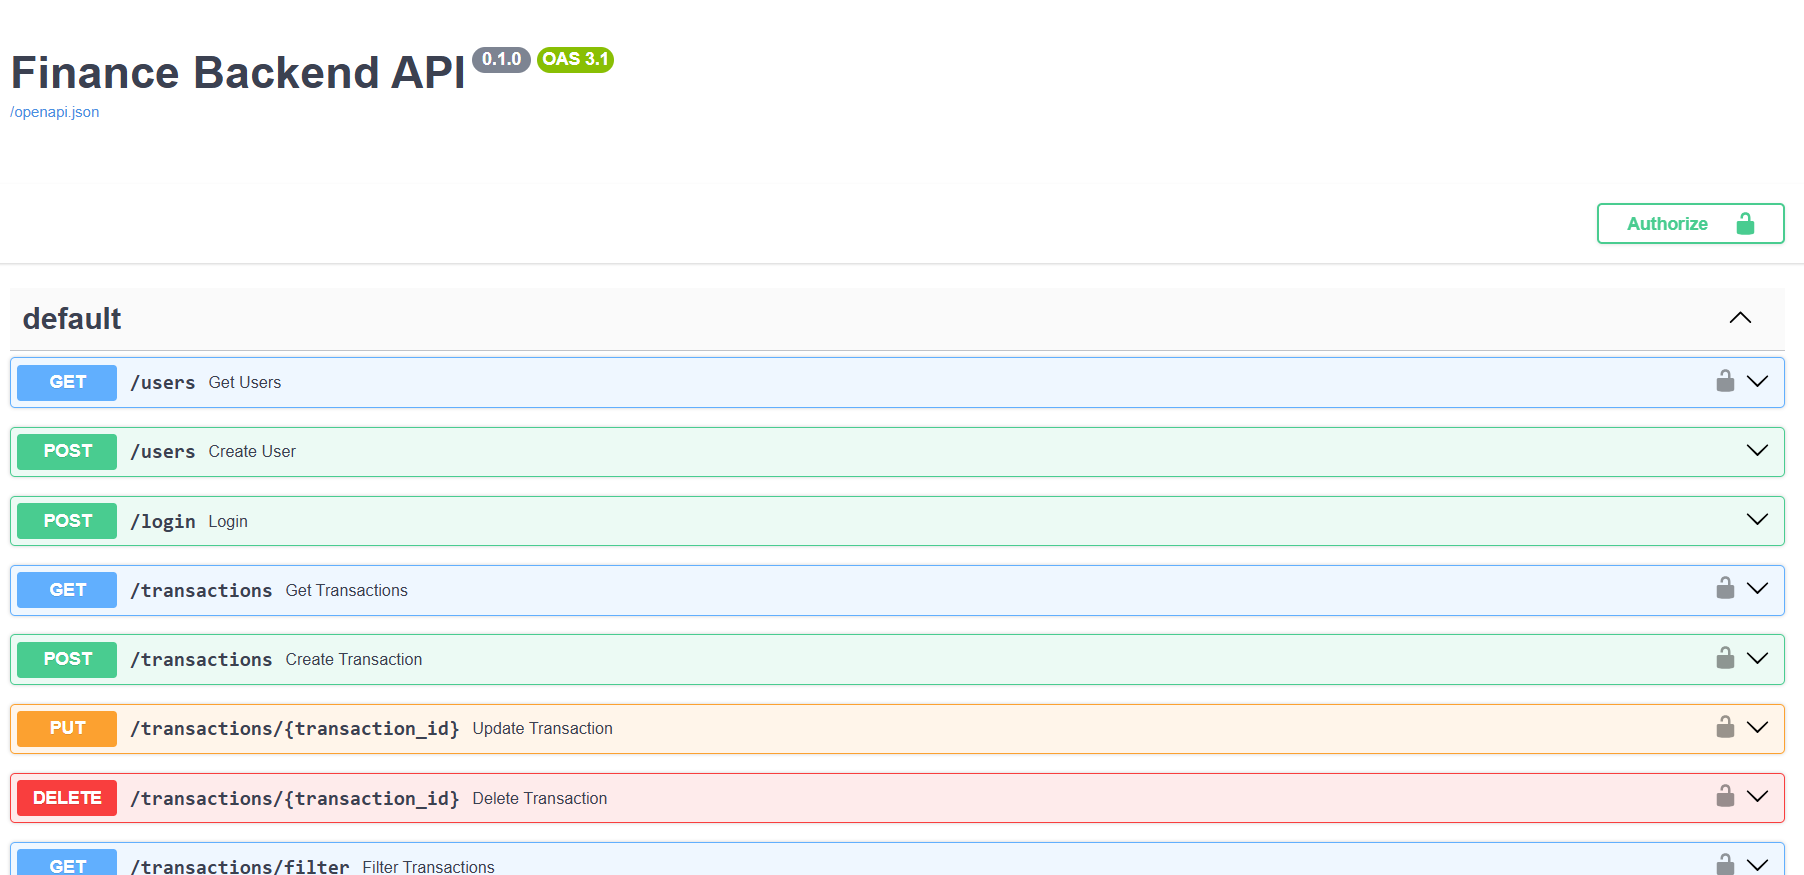Click lock icon on DELETE Delete Transaction
The width and height of the screenshot is (1804, 875).
pyautogui.click(x=1725, y=796)
